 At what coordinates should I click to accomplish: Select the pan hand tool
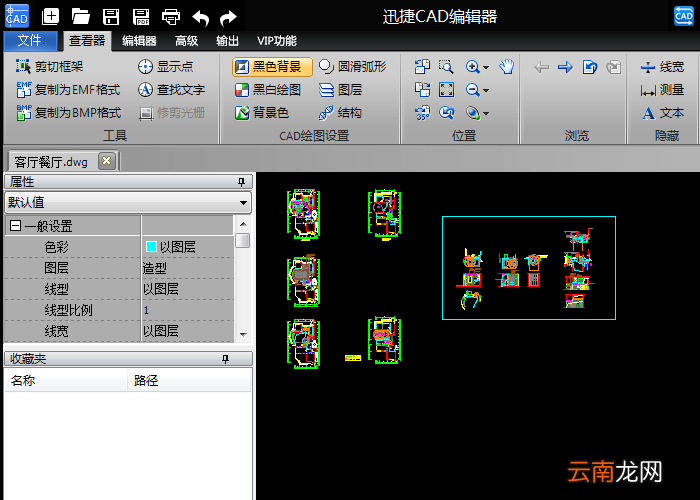507,67
